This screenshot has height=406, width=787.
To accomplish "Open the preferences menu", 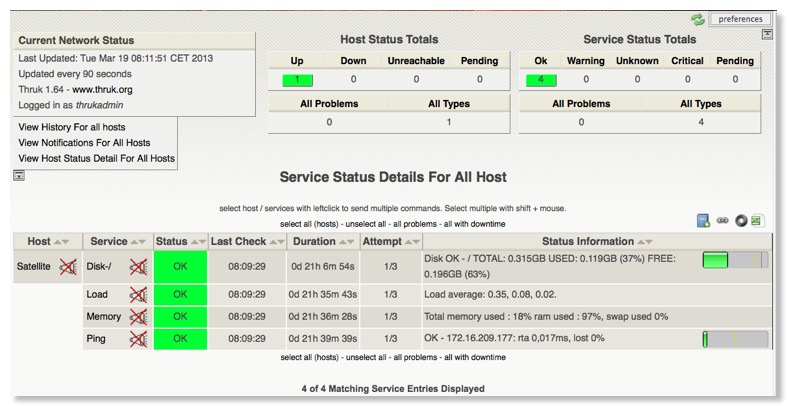I will tap(740, 19).
